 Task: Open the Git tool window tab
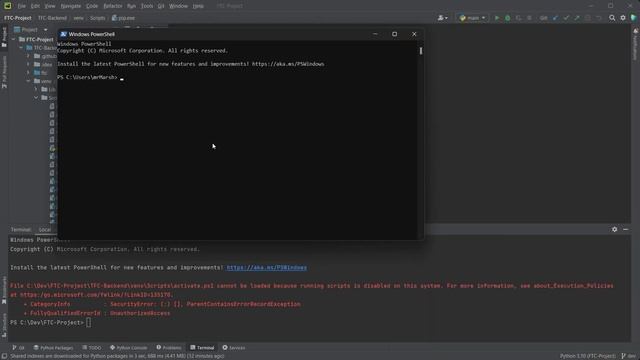click(18, 348)
